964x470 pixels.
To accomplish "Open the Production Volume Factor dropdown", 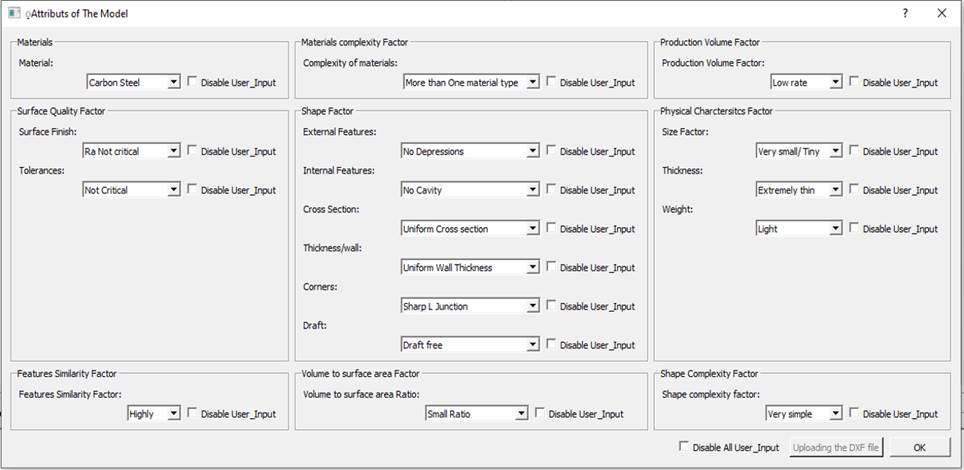I will (x=805, y=83).
